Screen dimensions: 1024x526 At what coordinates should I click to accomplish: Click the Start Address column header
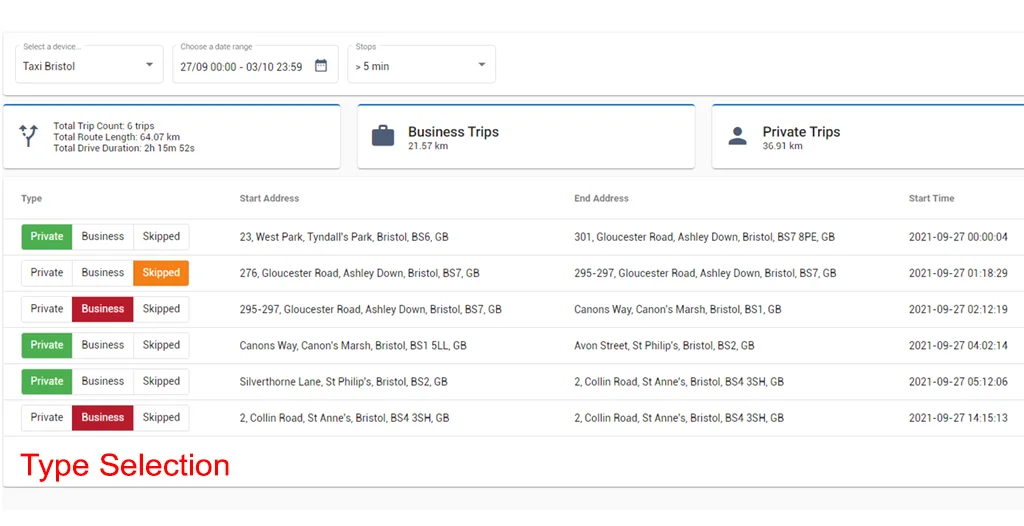point(269,199)
